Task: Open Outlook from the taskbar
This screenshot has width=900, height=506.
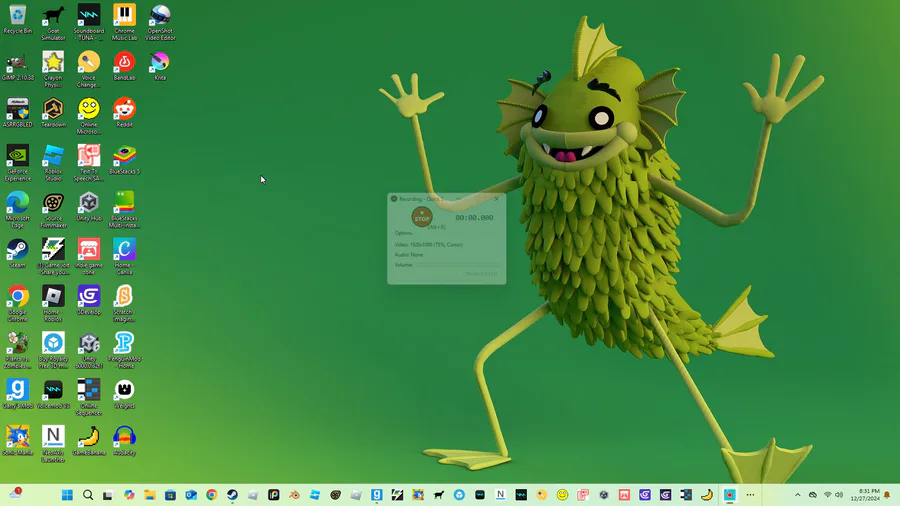Action: click(191, 495)
